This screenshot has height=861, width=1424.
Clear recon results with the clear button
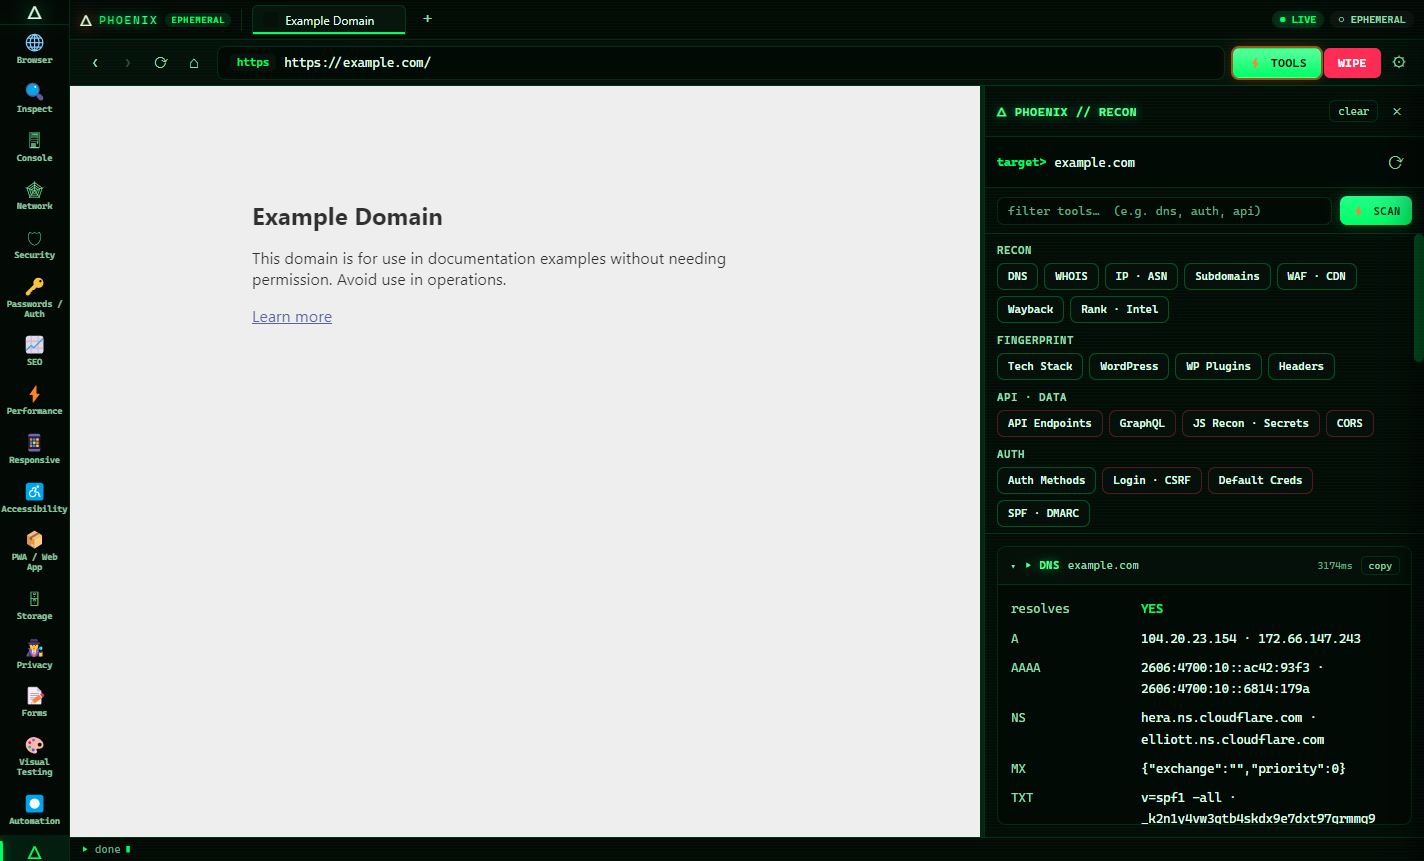(1353, 111)
